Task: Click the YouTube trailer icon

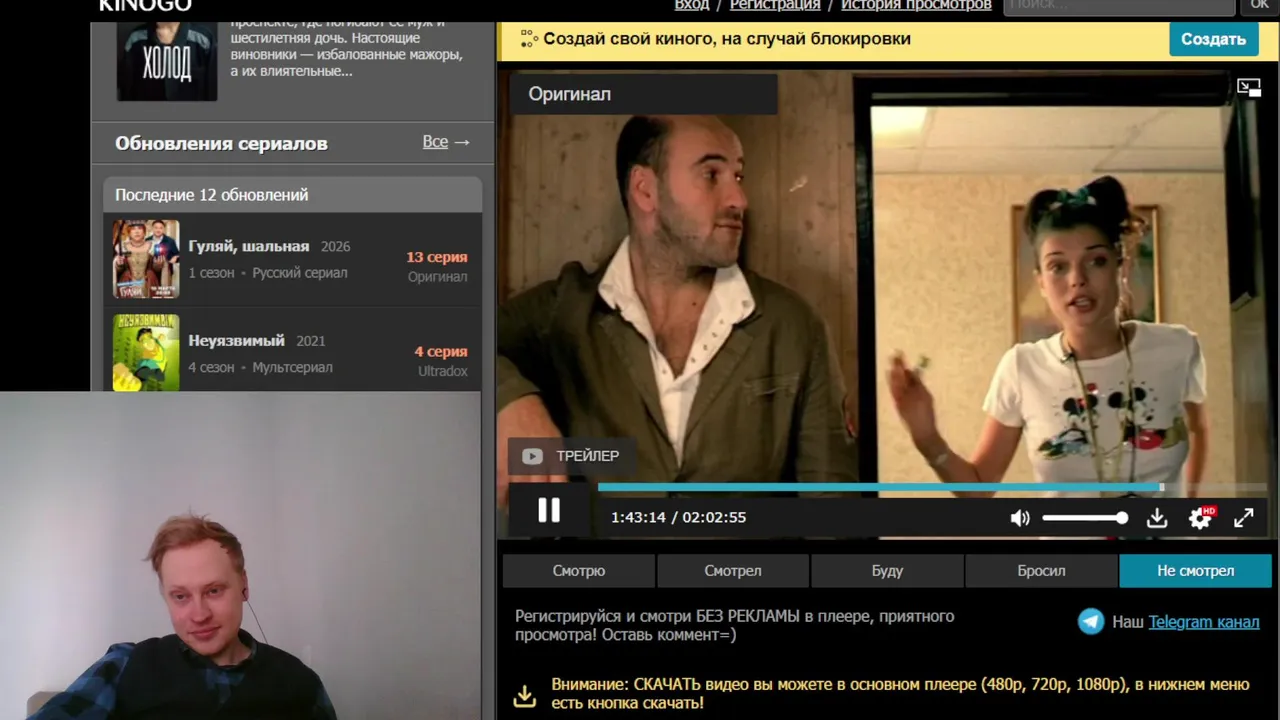Action: click(x=532, y=456)
